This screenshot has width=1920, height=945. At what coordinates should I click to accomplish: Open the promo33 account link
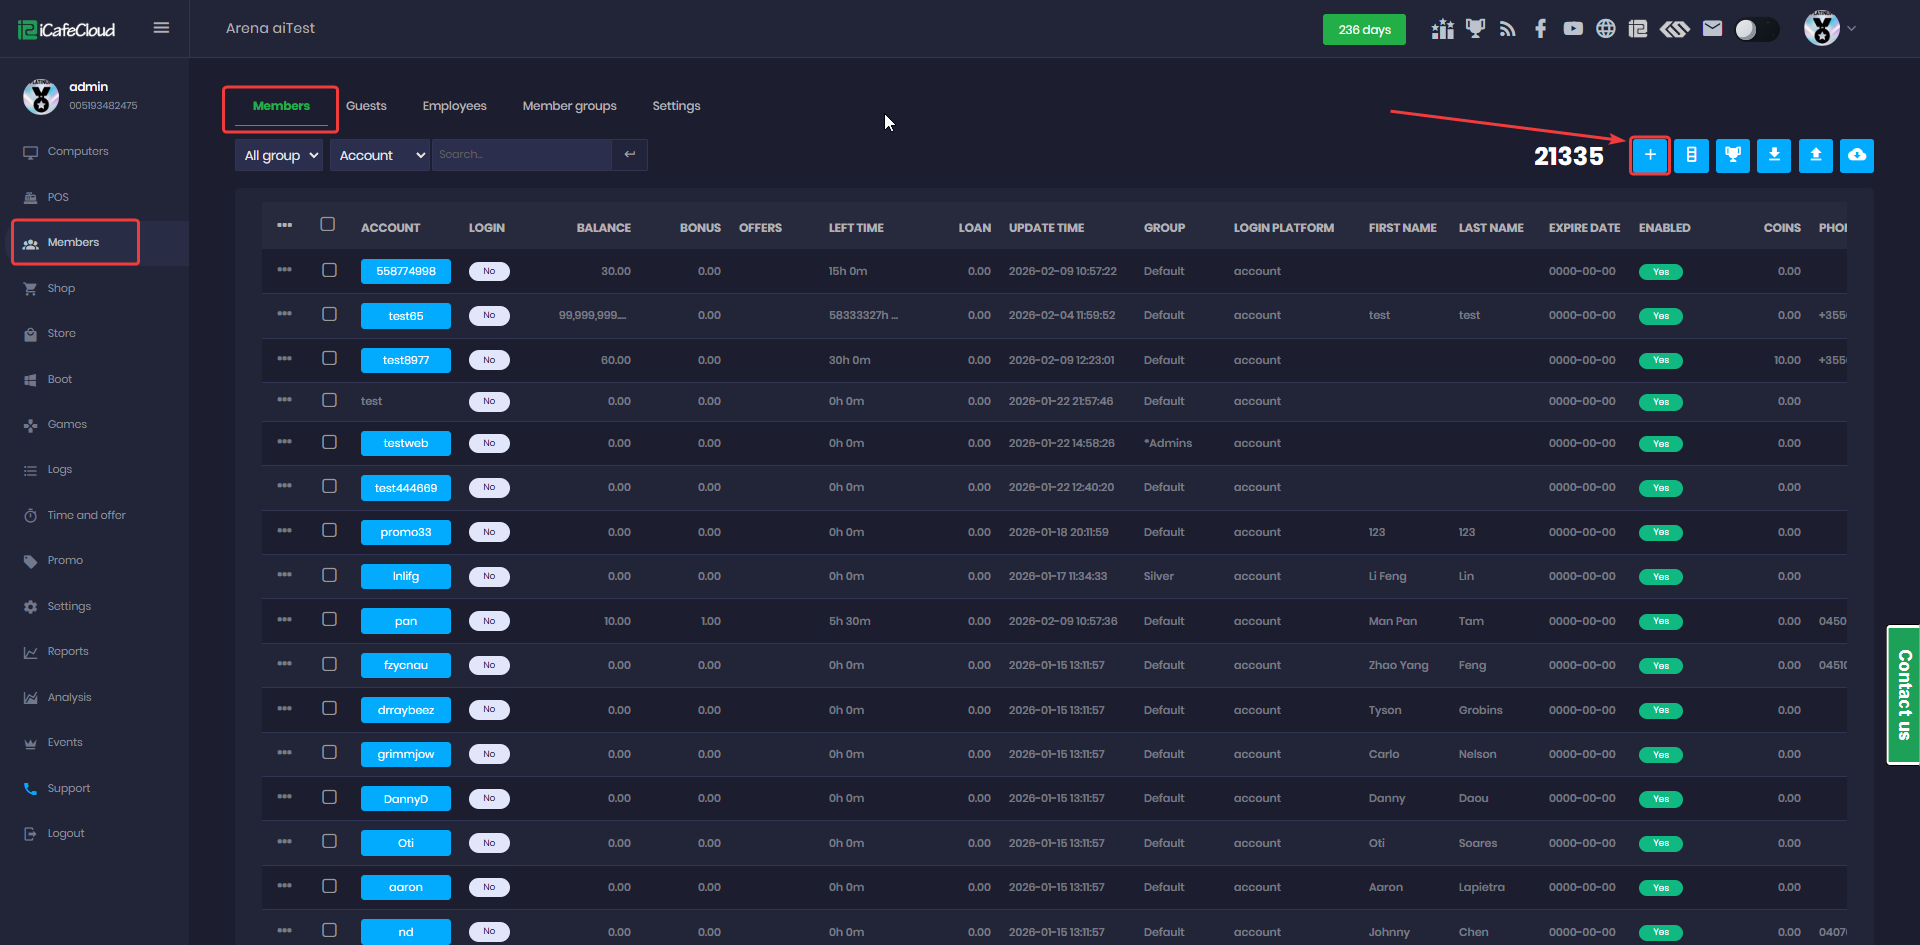click(405, 532)
